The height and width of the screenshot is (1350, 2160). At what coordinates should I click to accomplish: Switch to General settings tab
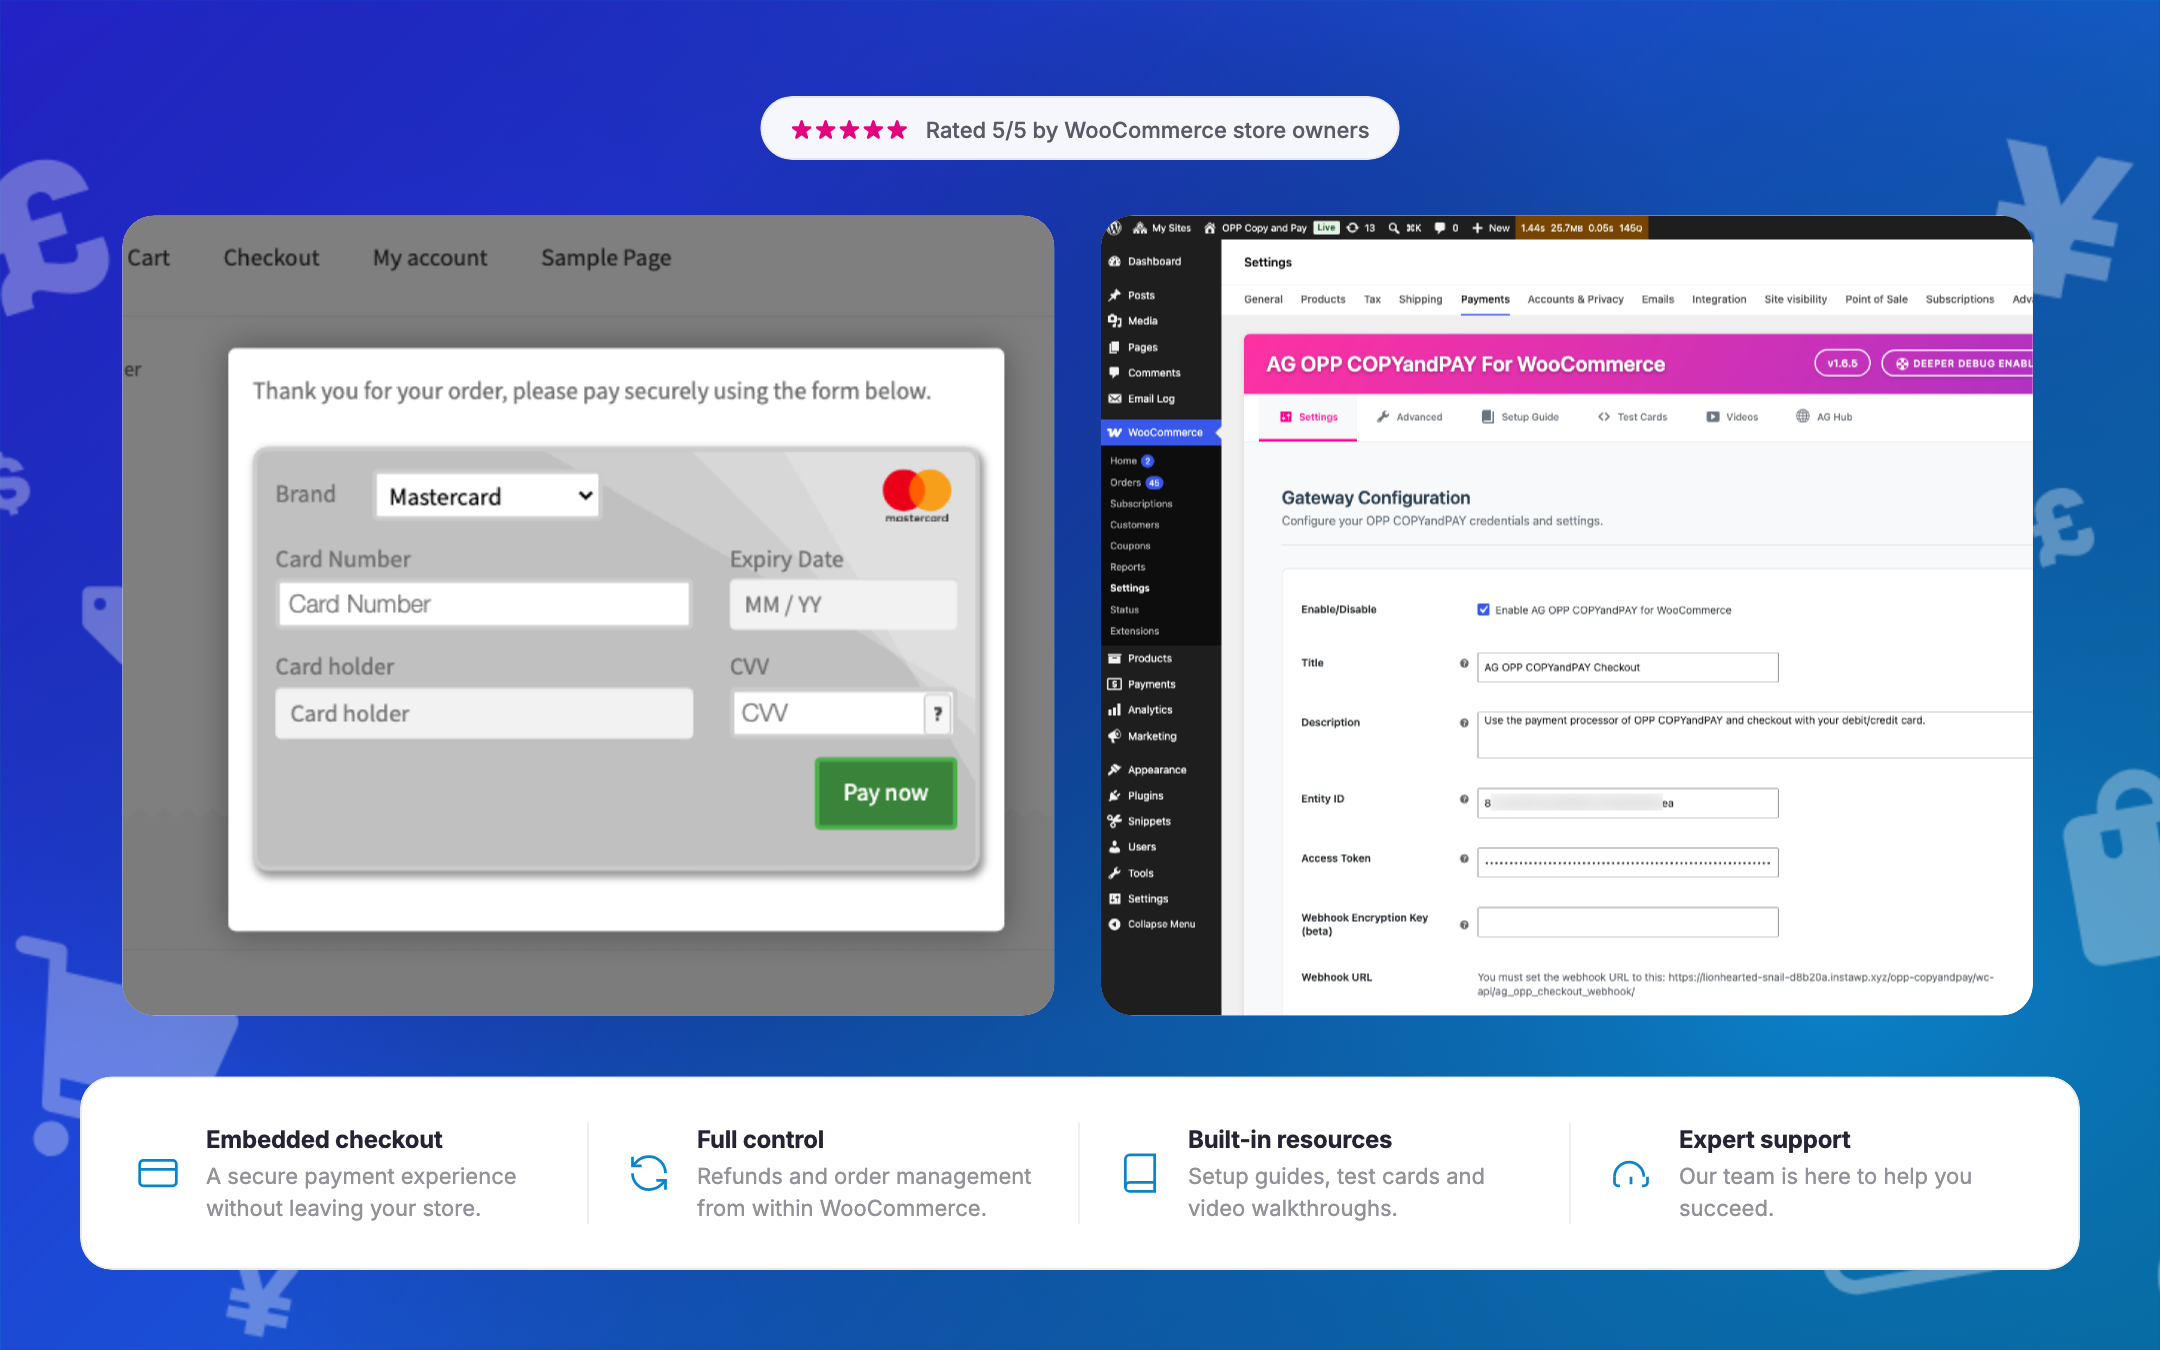(1263, 299)
